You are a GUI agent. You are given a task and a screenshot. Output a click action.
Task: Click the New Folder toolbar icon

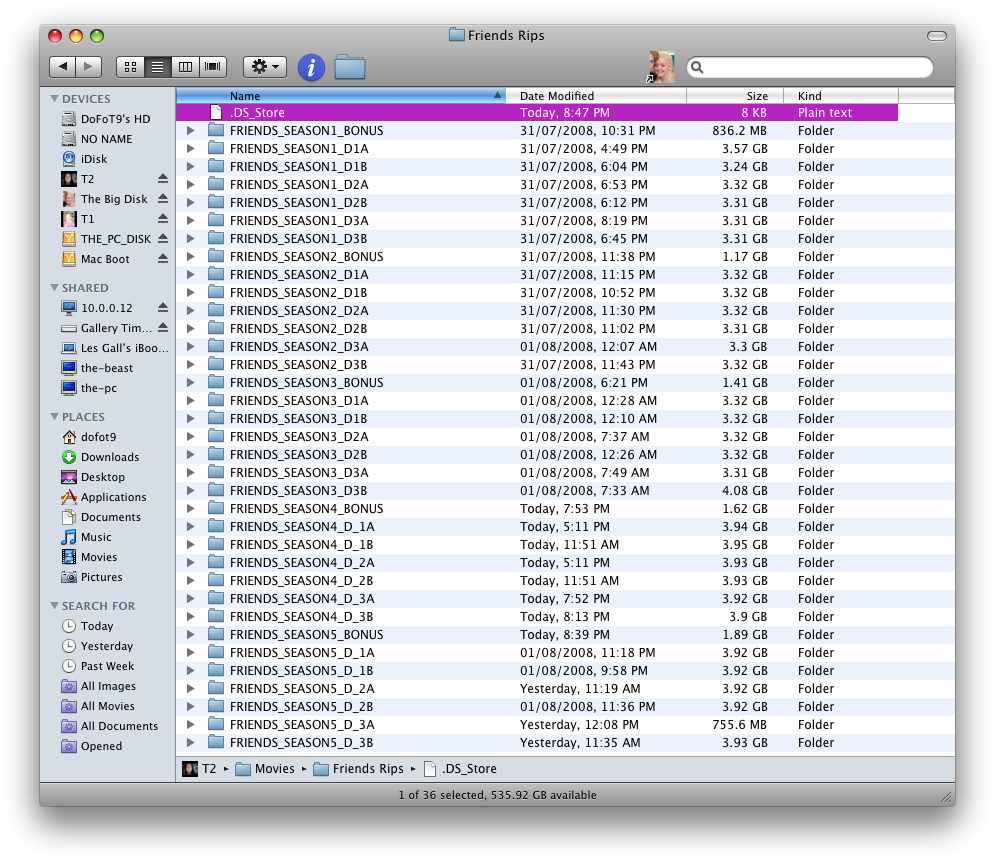[350, 67]
